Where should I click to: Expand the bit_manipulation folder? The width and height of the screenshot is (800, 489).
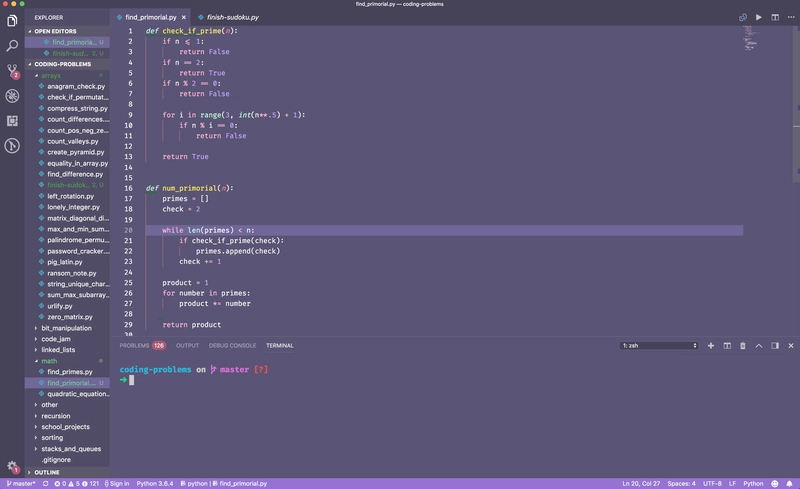coord(67,328)
